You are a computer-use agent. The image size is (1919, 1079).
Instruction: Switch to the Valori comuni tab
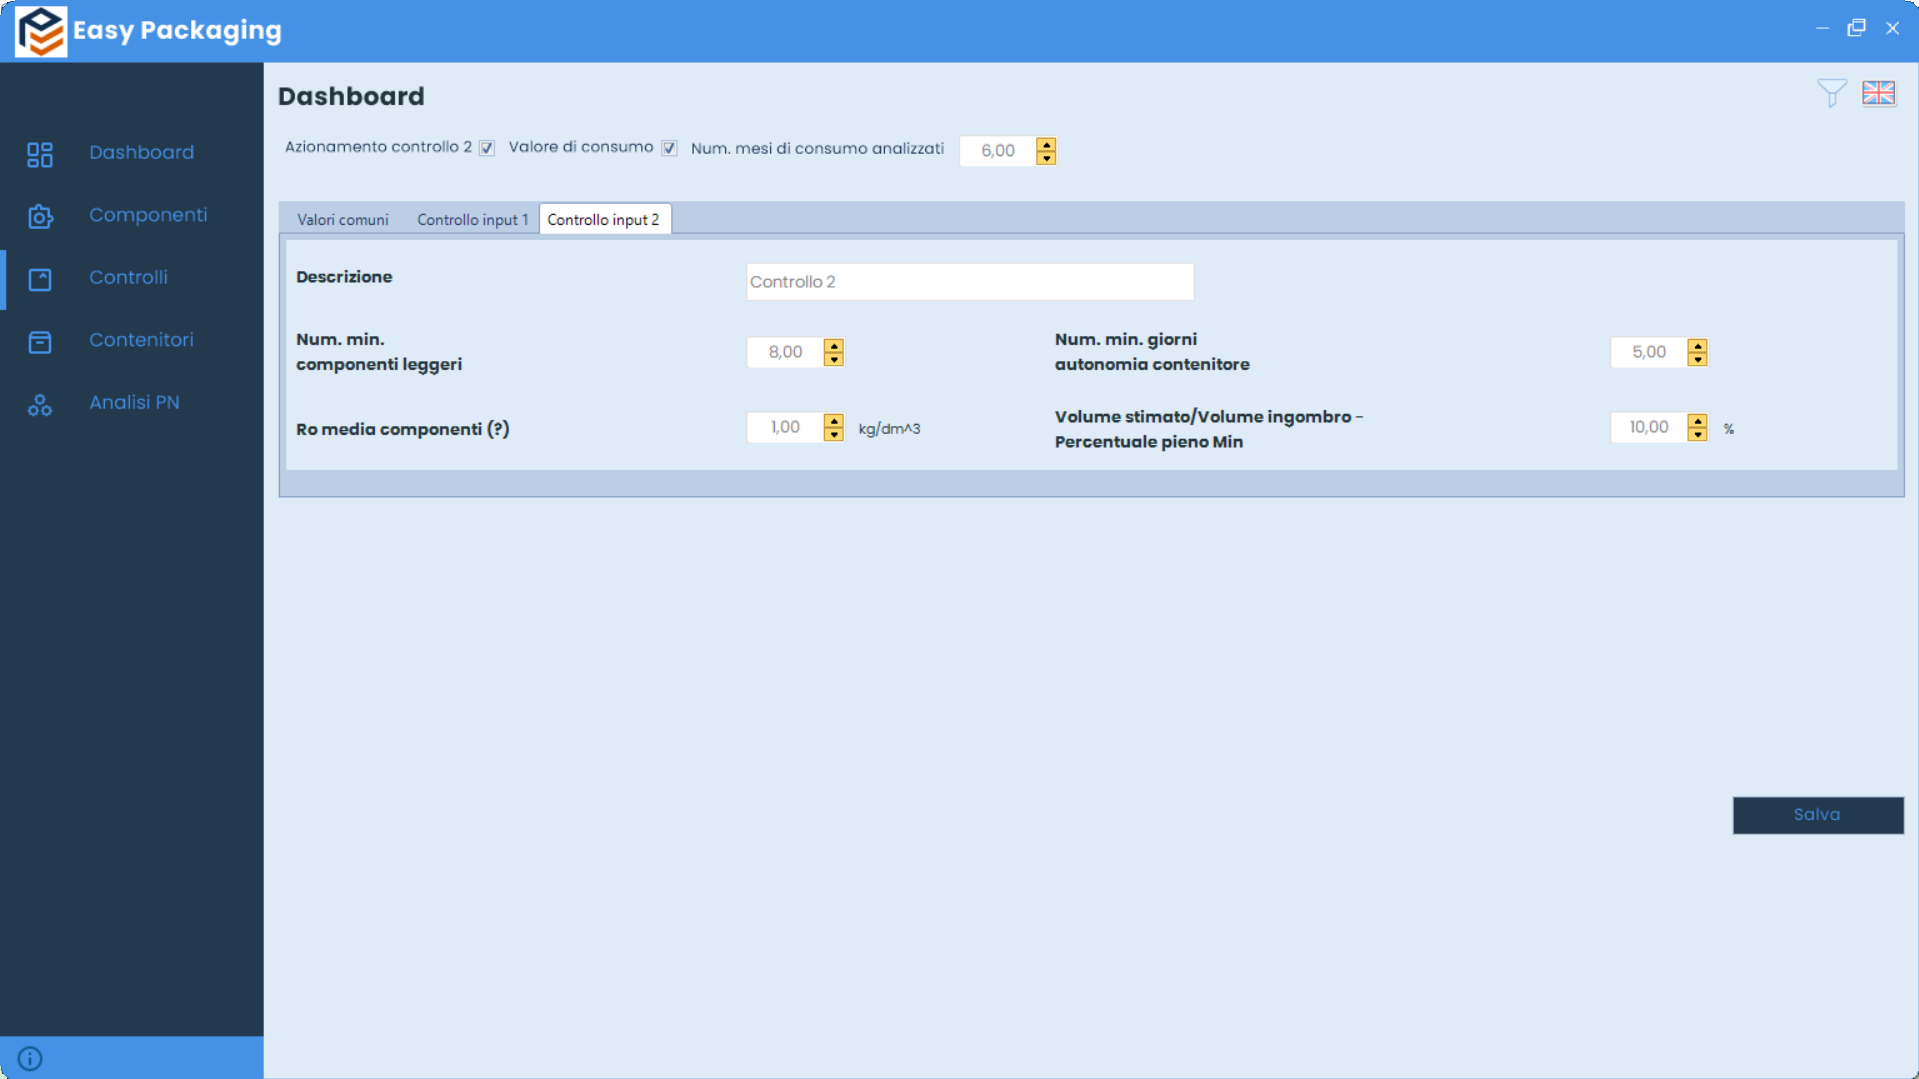click(342, 220)
